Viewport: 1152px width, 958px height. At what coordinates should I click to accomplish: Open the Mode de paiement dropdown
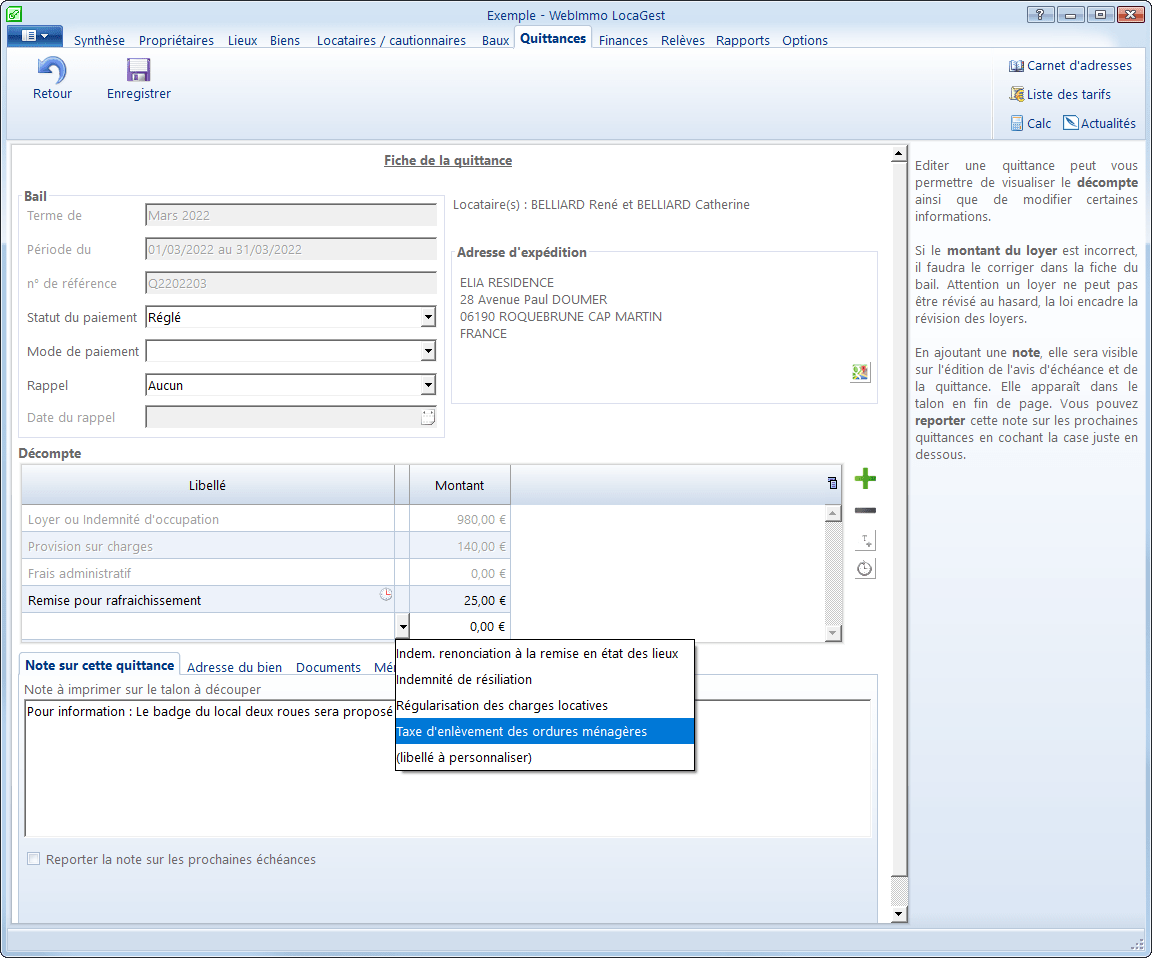pyautogui.click(x=428, y=351)
